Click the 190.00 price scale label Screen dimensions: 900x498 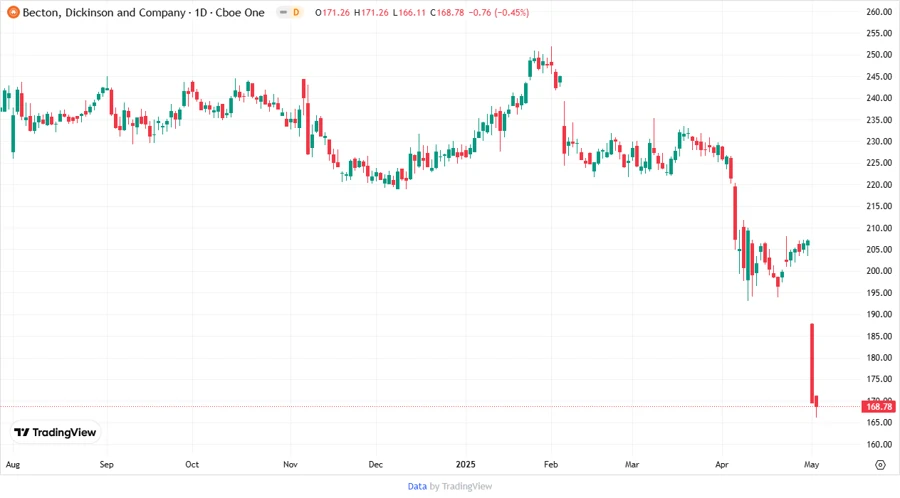[879, 314]
